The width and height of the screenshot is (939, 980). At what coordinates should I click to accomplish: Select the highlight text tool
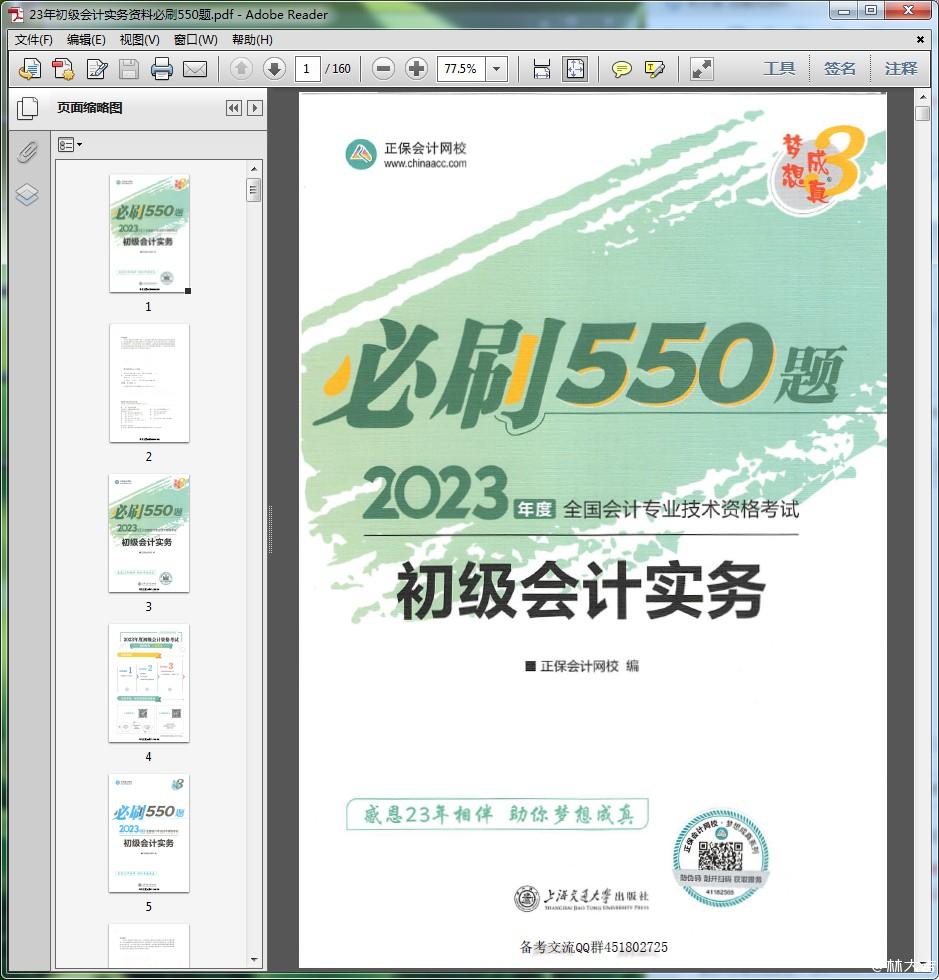(655, 69)
